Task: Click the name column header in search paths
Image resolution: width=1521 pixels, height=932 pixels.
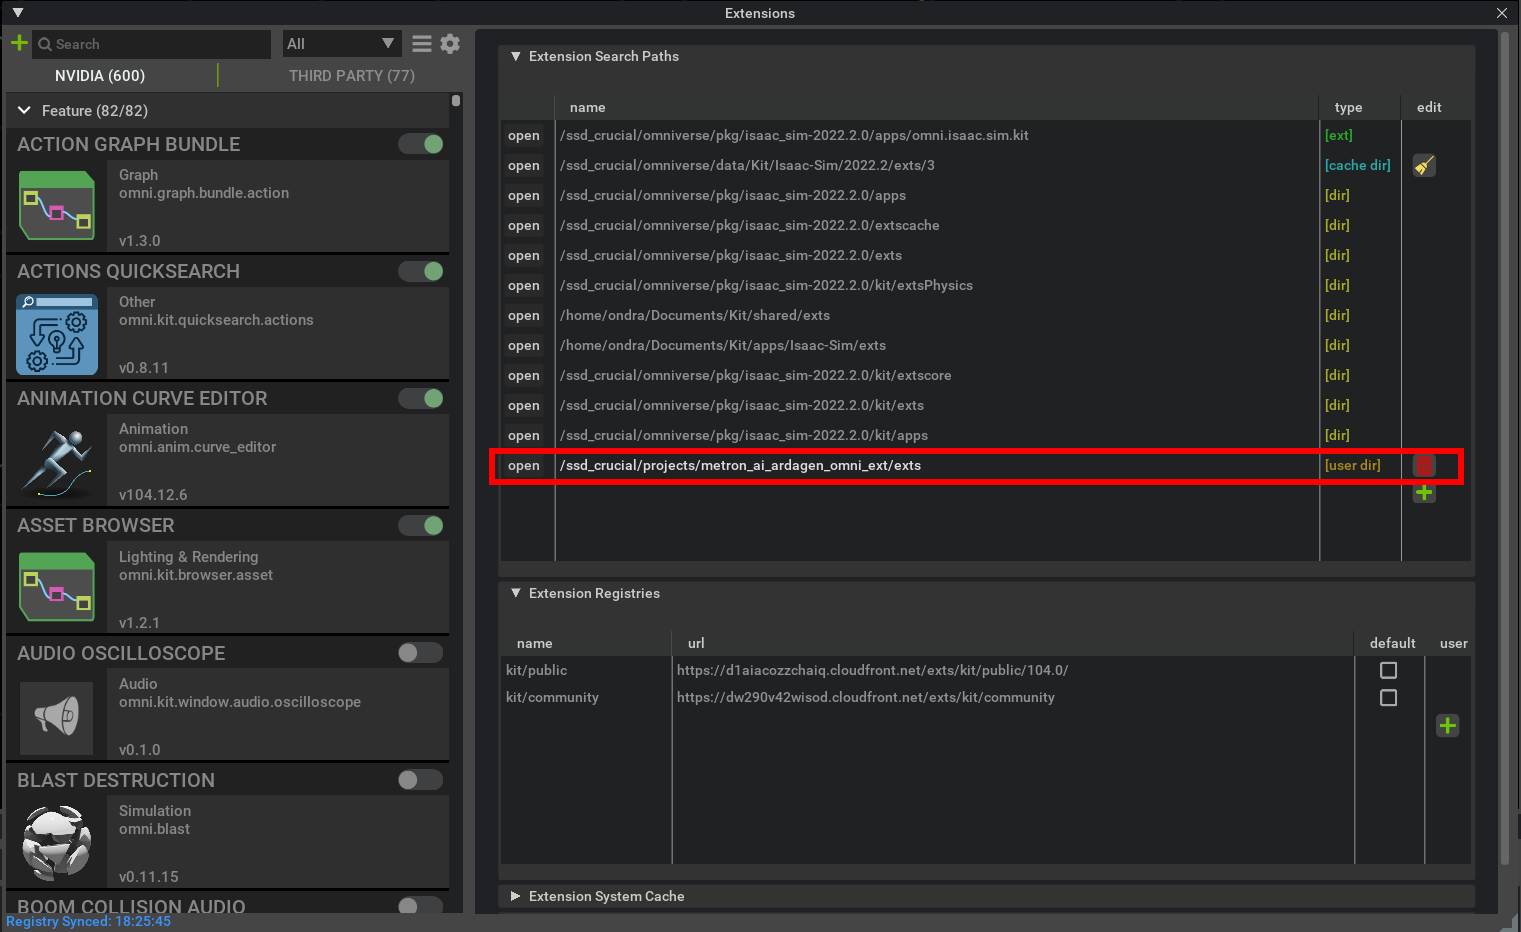Action: [587, 107]
